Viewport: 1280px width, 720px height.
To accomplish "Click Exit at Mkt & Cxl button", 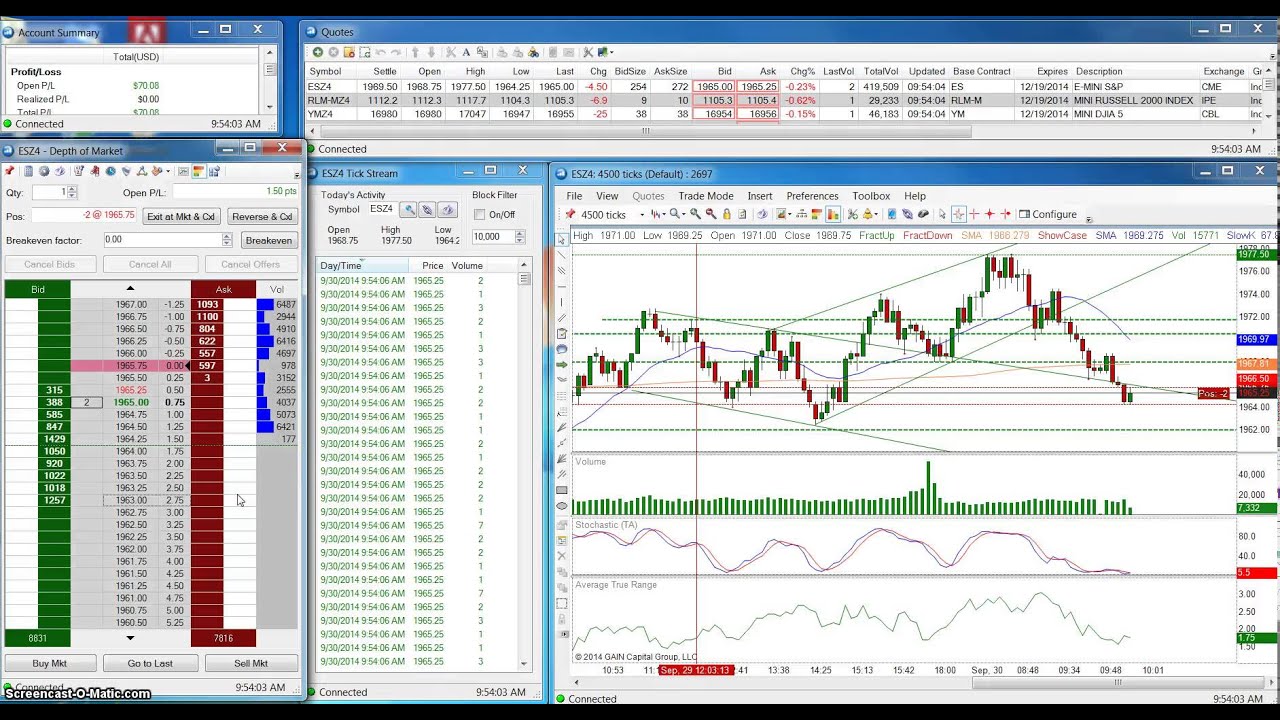I will pos(181,216).
